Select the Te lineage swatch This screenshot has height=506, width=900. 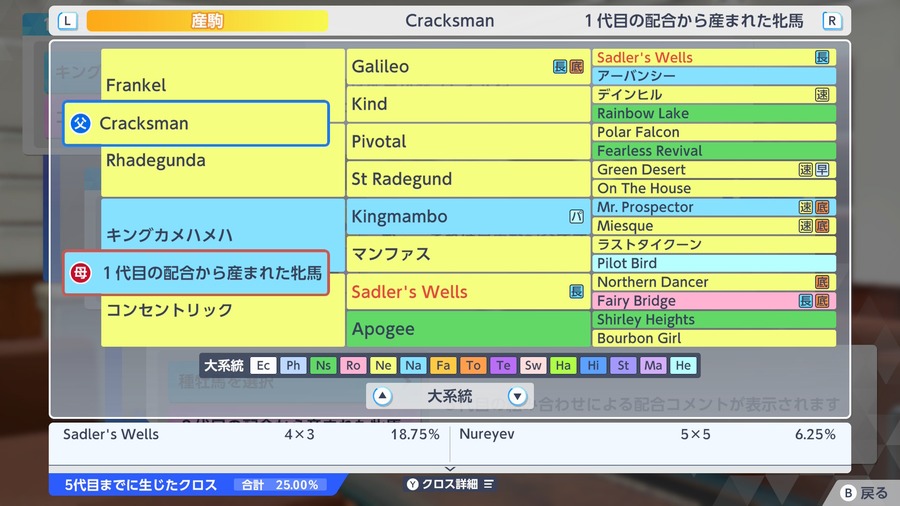pos(503,365)
